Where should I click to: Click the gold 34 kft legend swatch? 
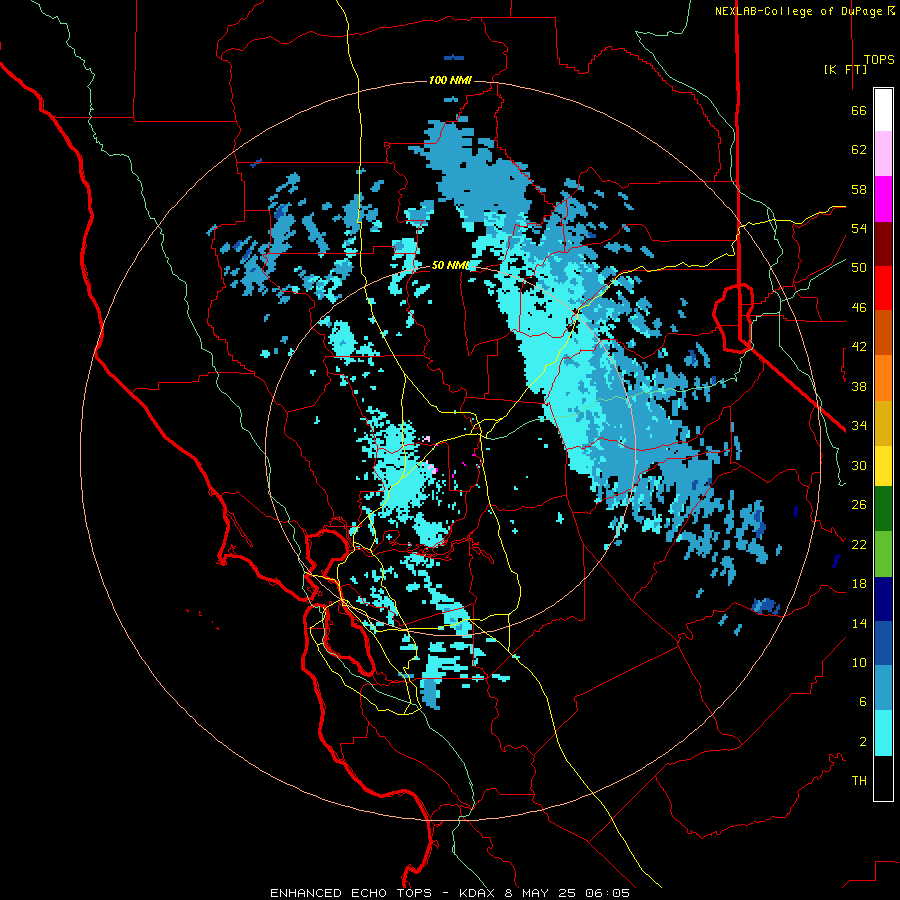click(883, 423)
